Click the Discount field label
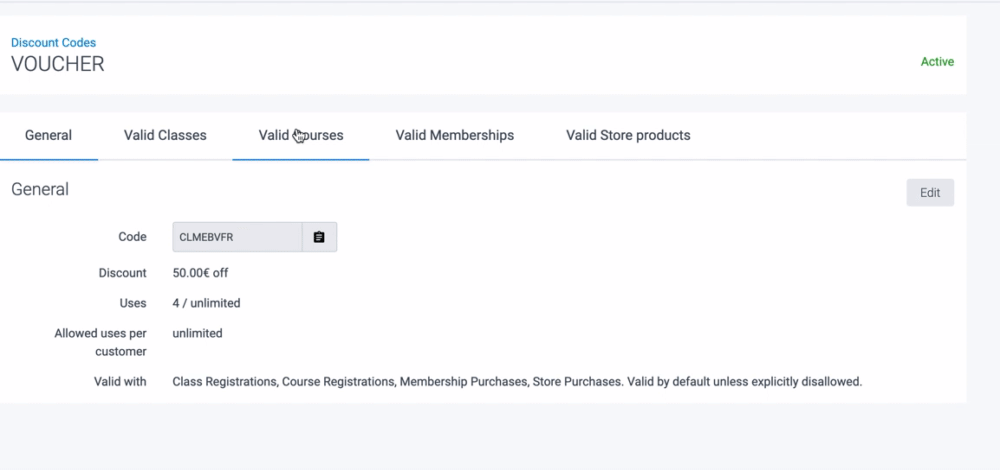Image resolution: width=1000 pixels, height=470 pixels. [122, 273]
